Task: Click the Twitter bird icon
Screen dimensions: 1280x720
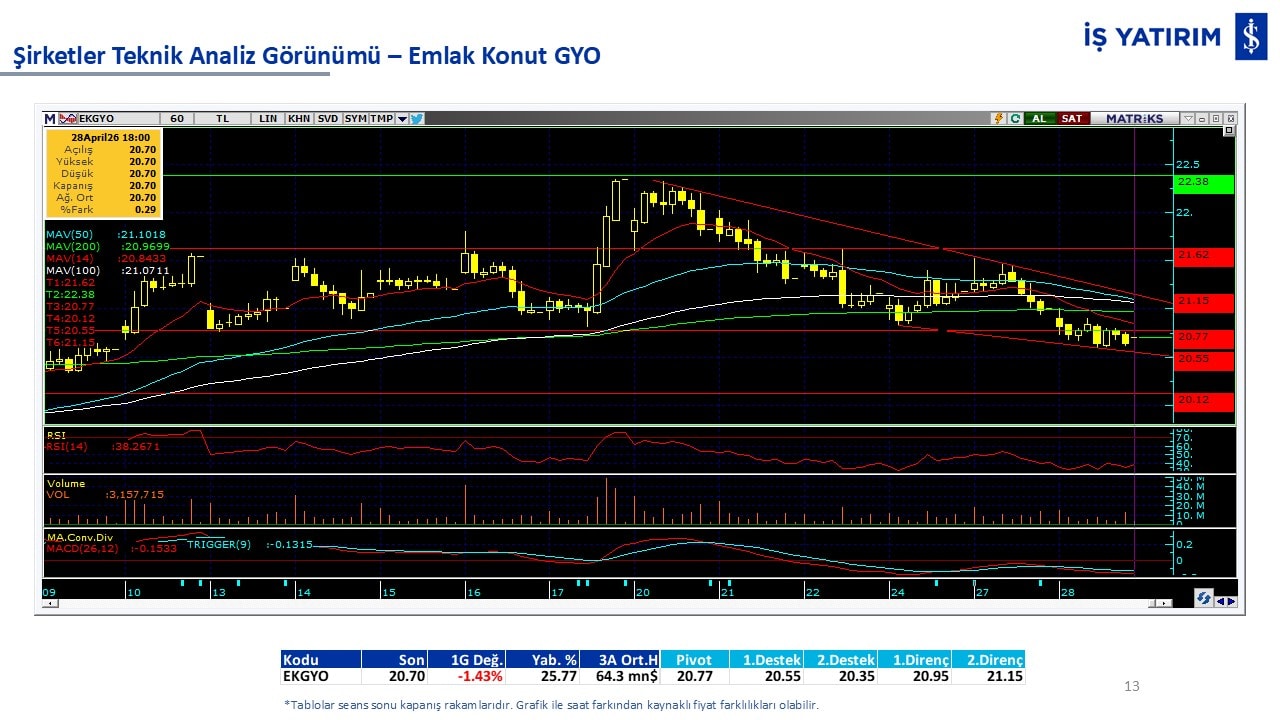Action: tap(417, 118)
